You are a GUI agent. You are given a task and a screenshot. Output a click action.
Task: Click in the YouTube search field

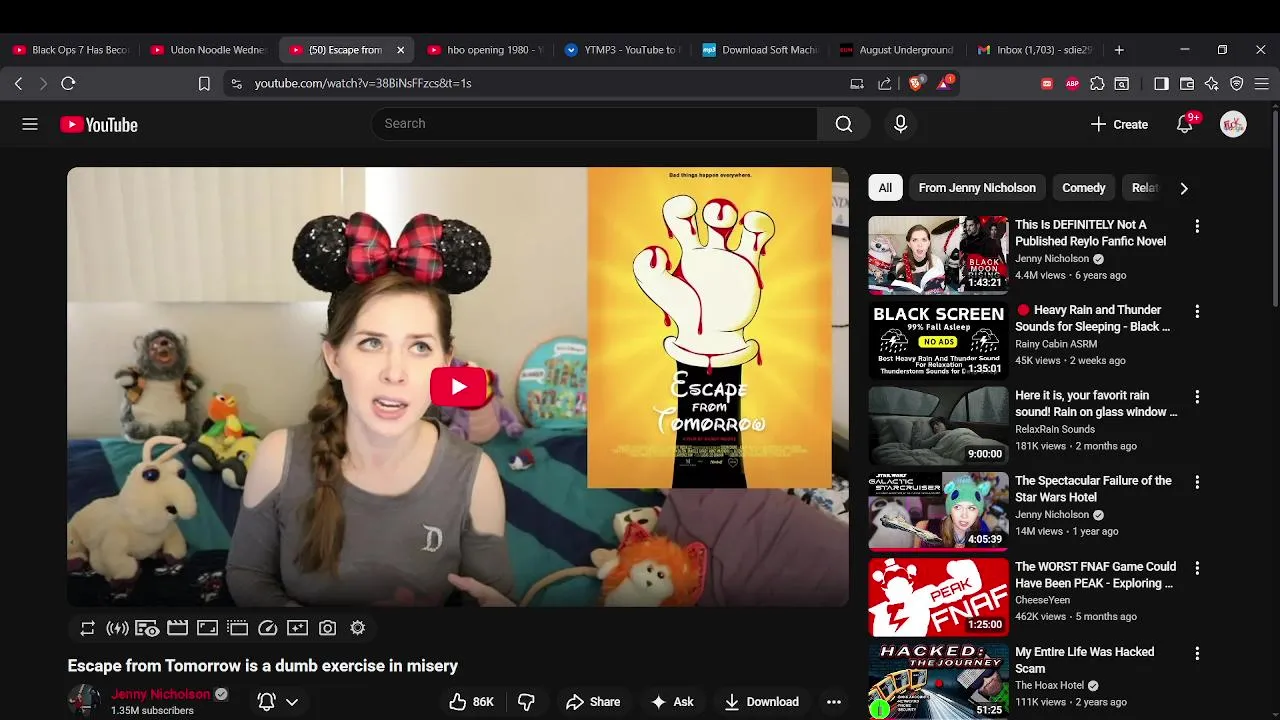coord(595,124)
